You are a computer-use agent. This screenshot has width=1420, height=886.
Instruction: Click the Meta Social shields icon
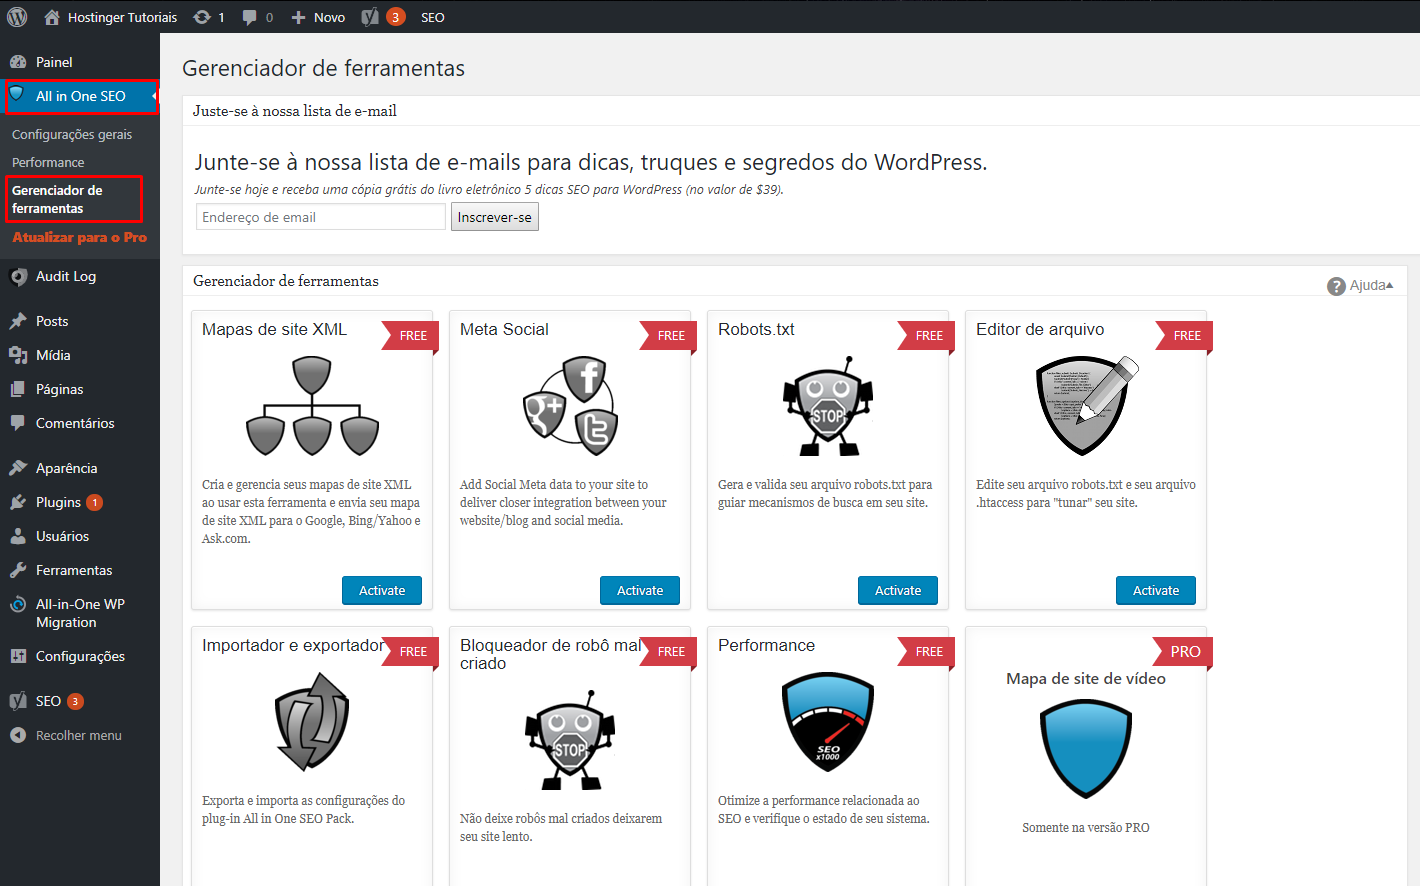pyautogui.click(x=571, y=405)
